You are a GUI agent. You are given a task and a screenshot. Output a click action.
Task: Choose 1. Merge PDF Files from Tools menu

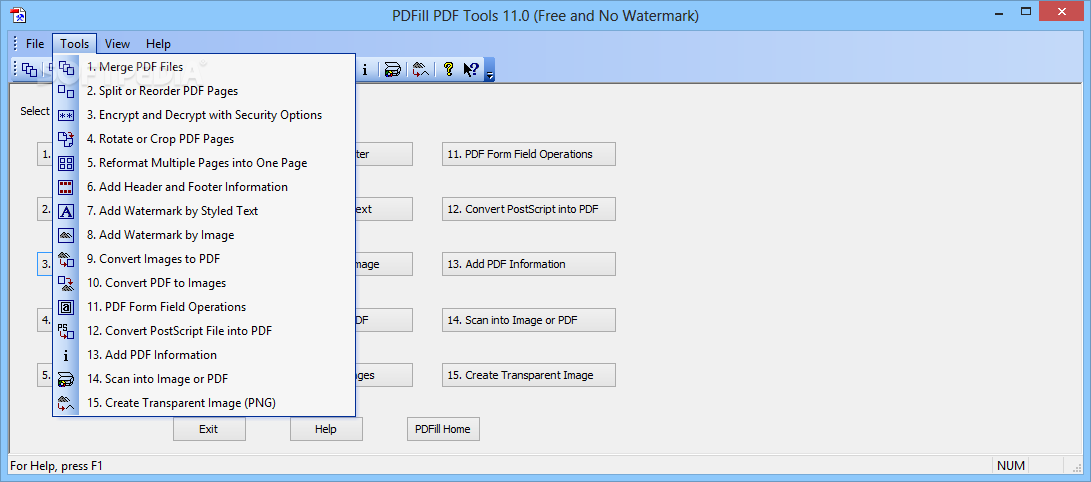pos(204,67)
